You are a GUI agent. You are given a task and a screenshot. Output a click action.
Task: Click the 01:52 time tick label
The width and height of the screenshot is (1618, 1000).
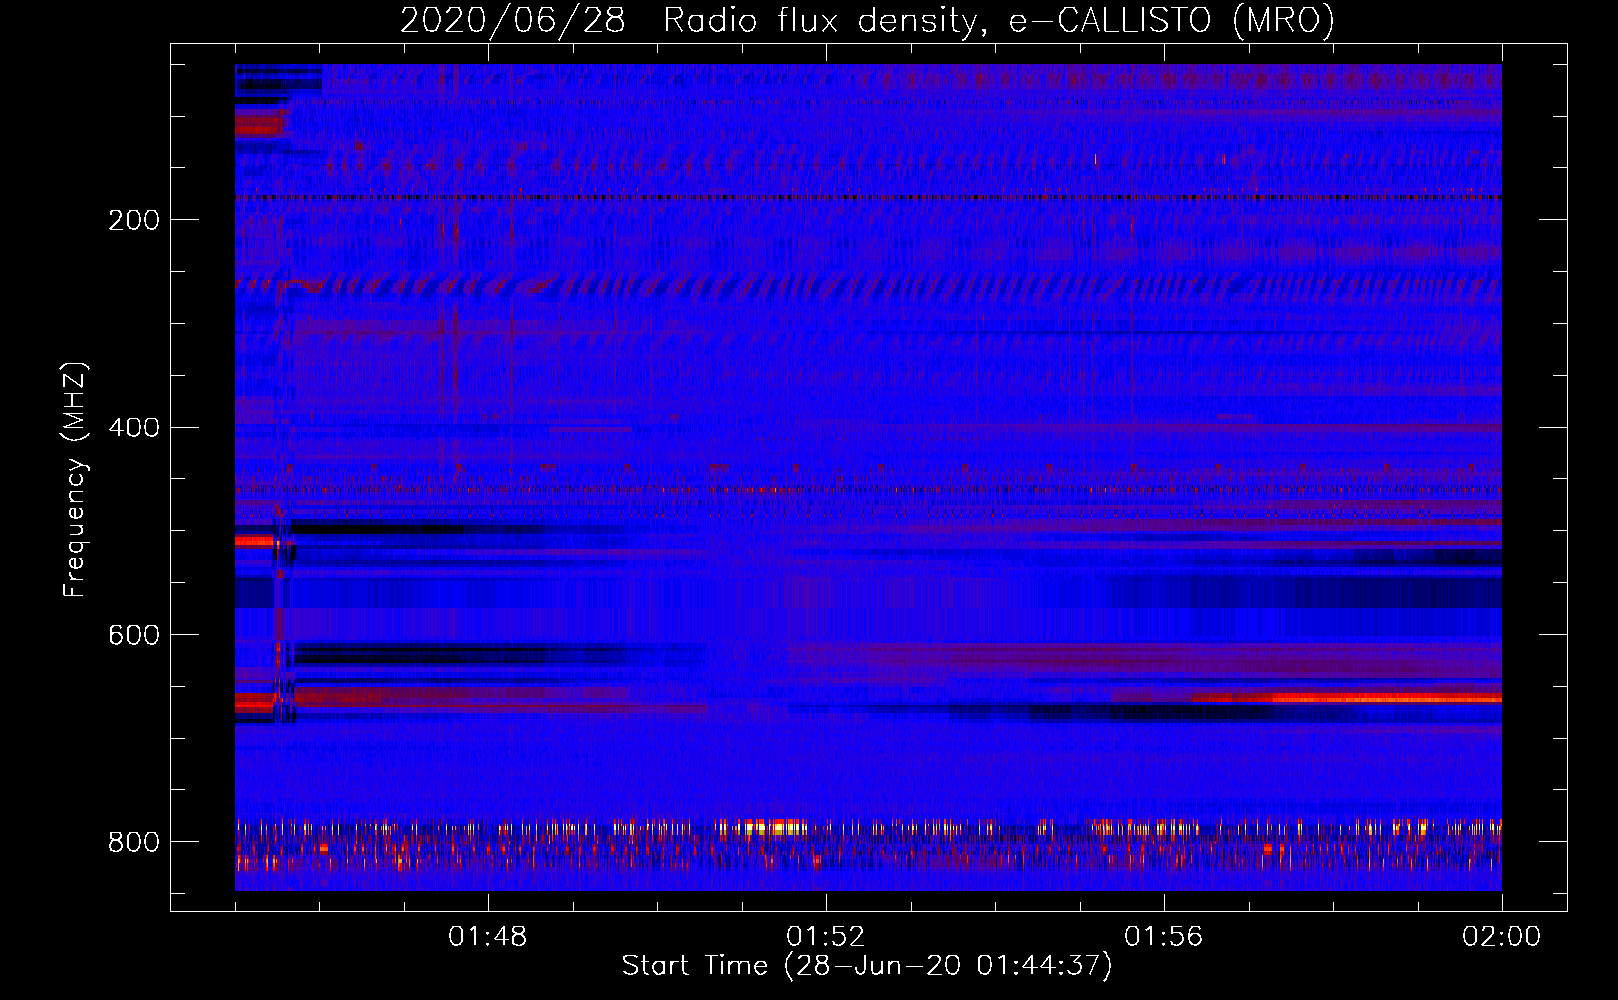(826, 937)
